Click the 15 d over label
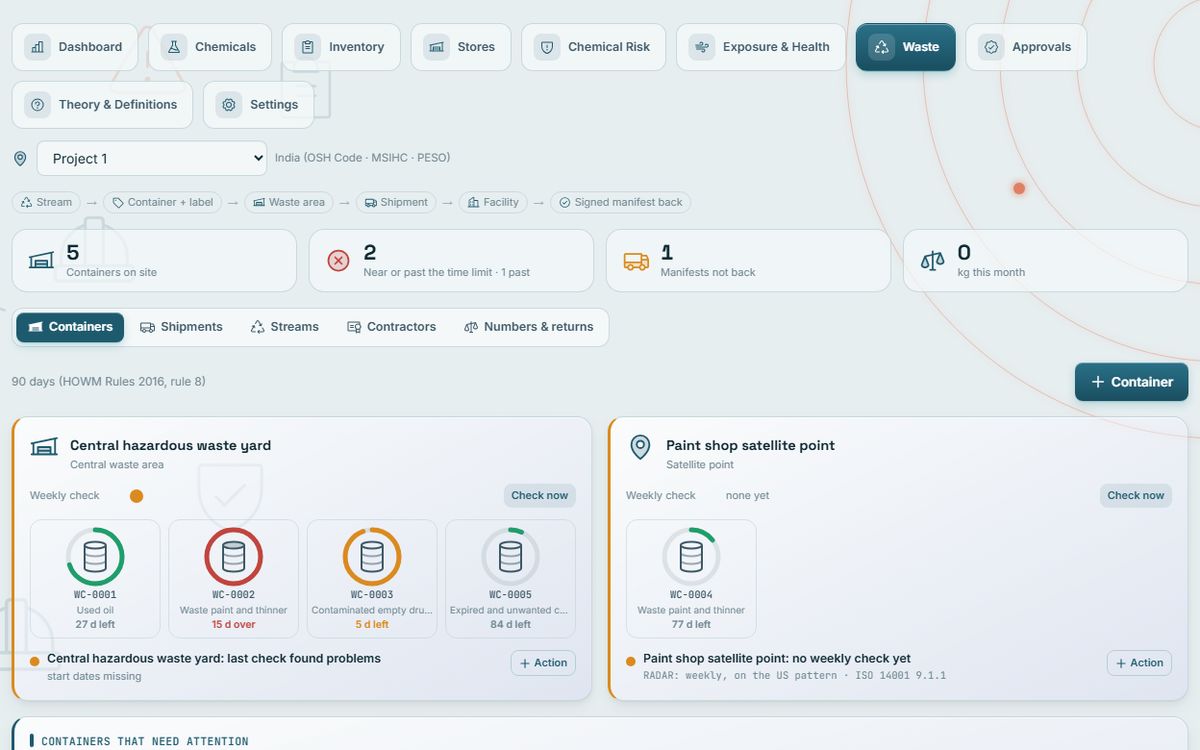The width and height of the screenshot is (1200, 750). 233,625
